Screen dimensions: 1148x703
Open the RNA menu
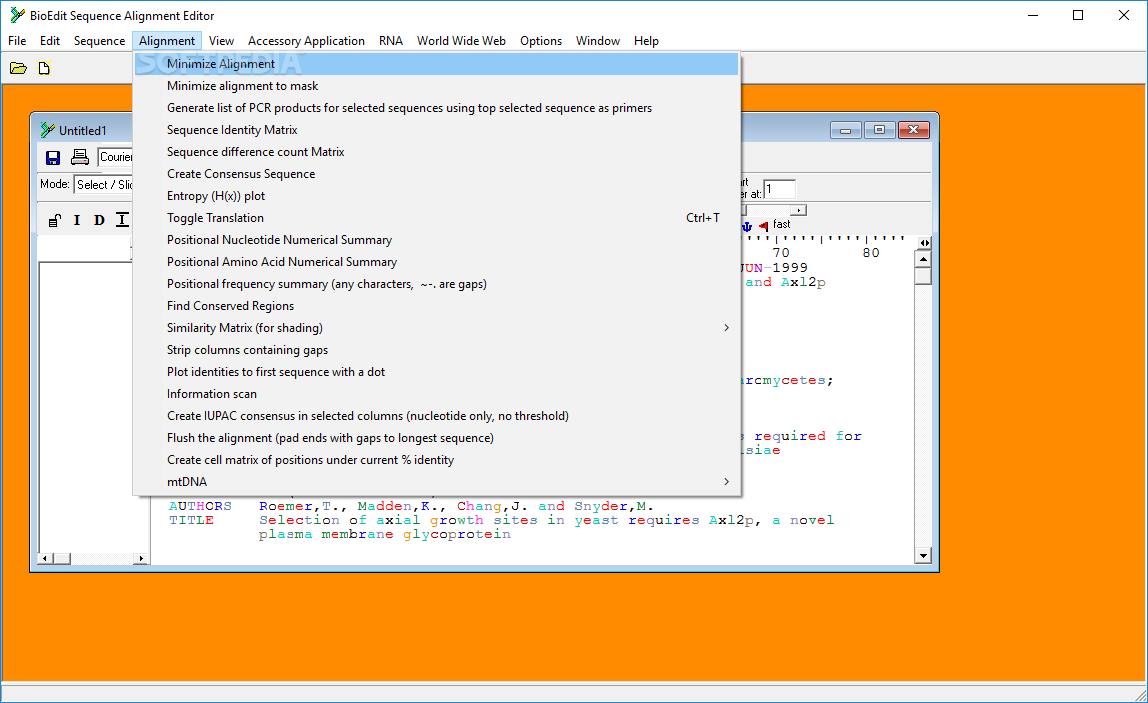click(391, 41)
